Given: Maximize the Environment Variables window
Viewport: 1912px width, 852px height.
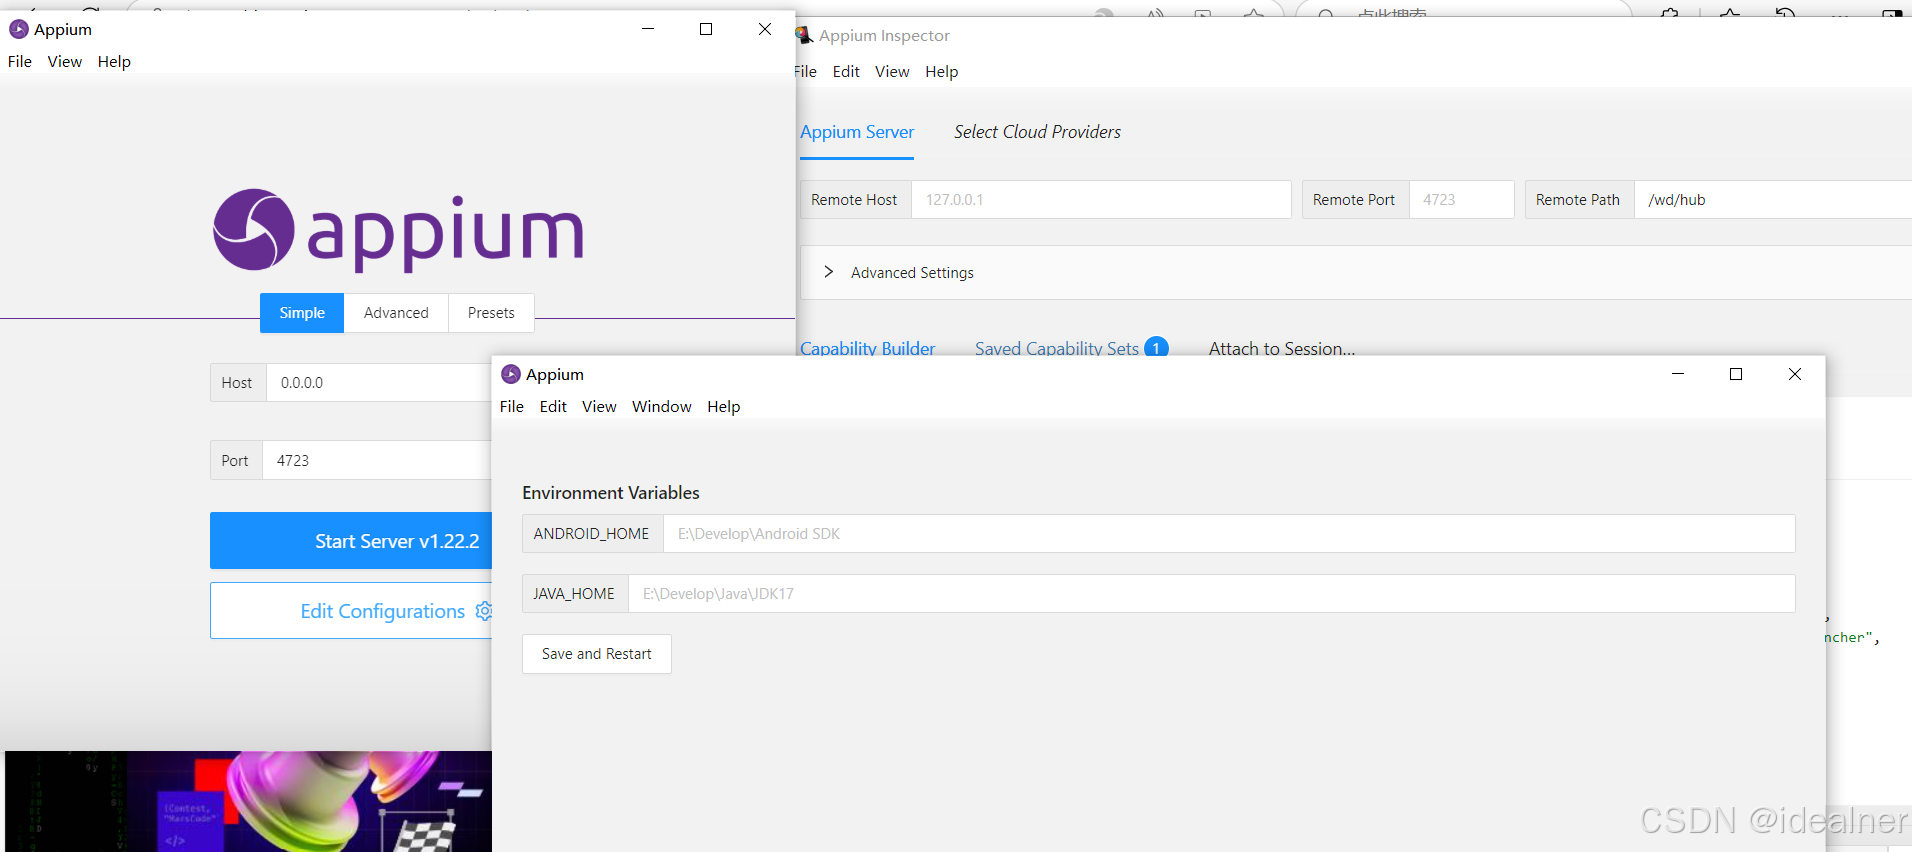Looking at the screenshot, I should pyautogui.click(x=1736, y=374).
